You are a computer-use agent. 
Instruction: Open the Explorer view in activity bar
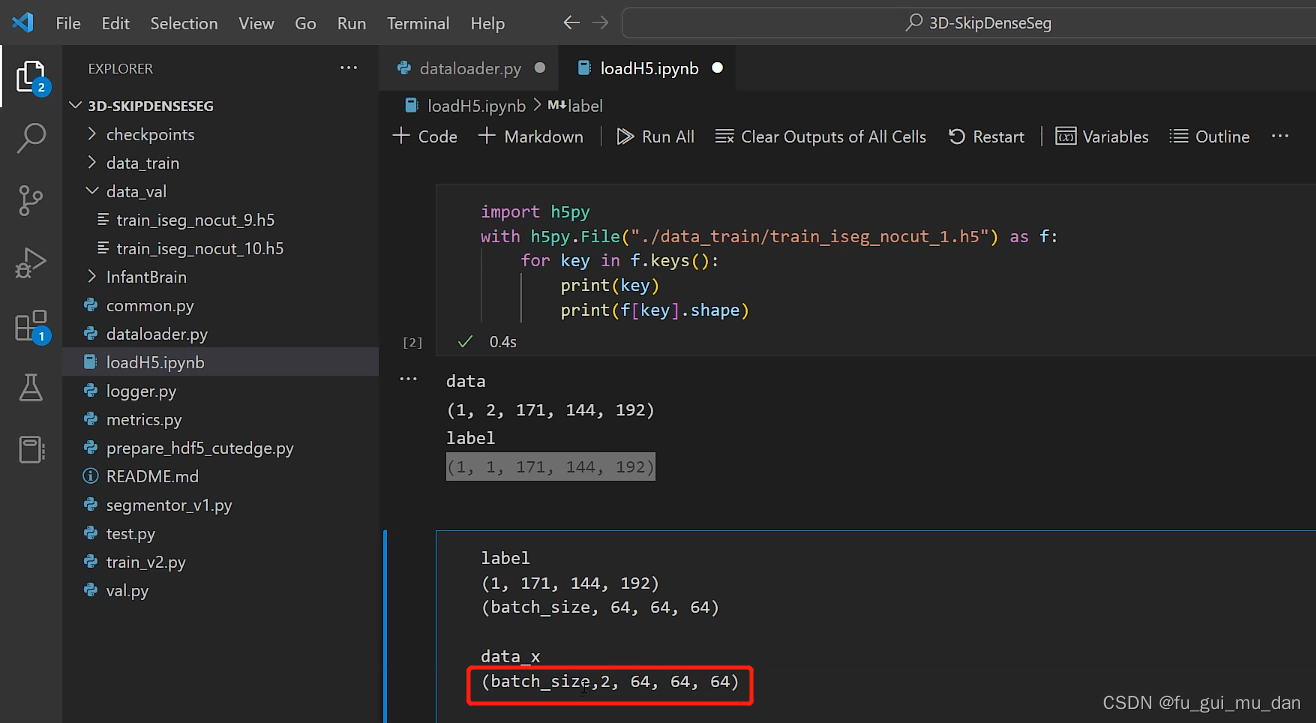pyautogui.click(x=31, y=77)
